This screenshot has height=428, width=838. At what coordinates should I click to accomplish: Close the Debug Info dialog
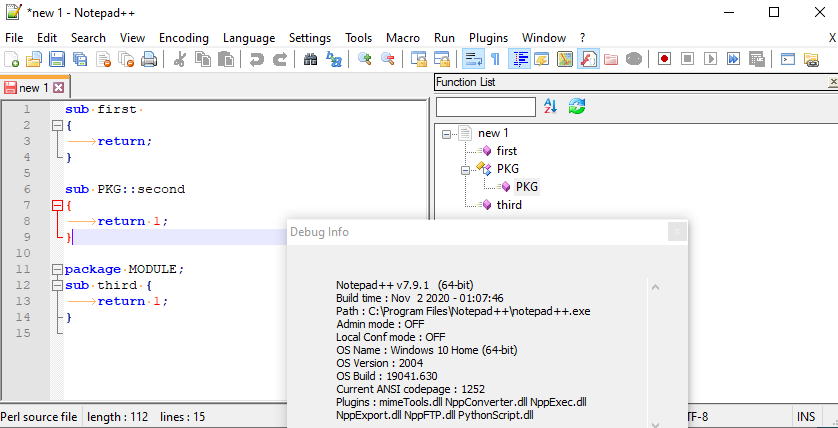[677, 232]
